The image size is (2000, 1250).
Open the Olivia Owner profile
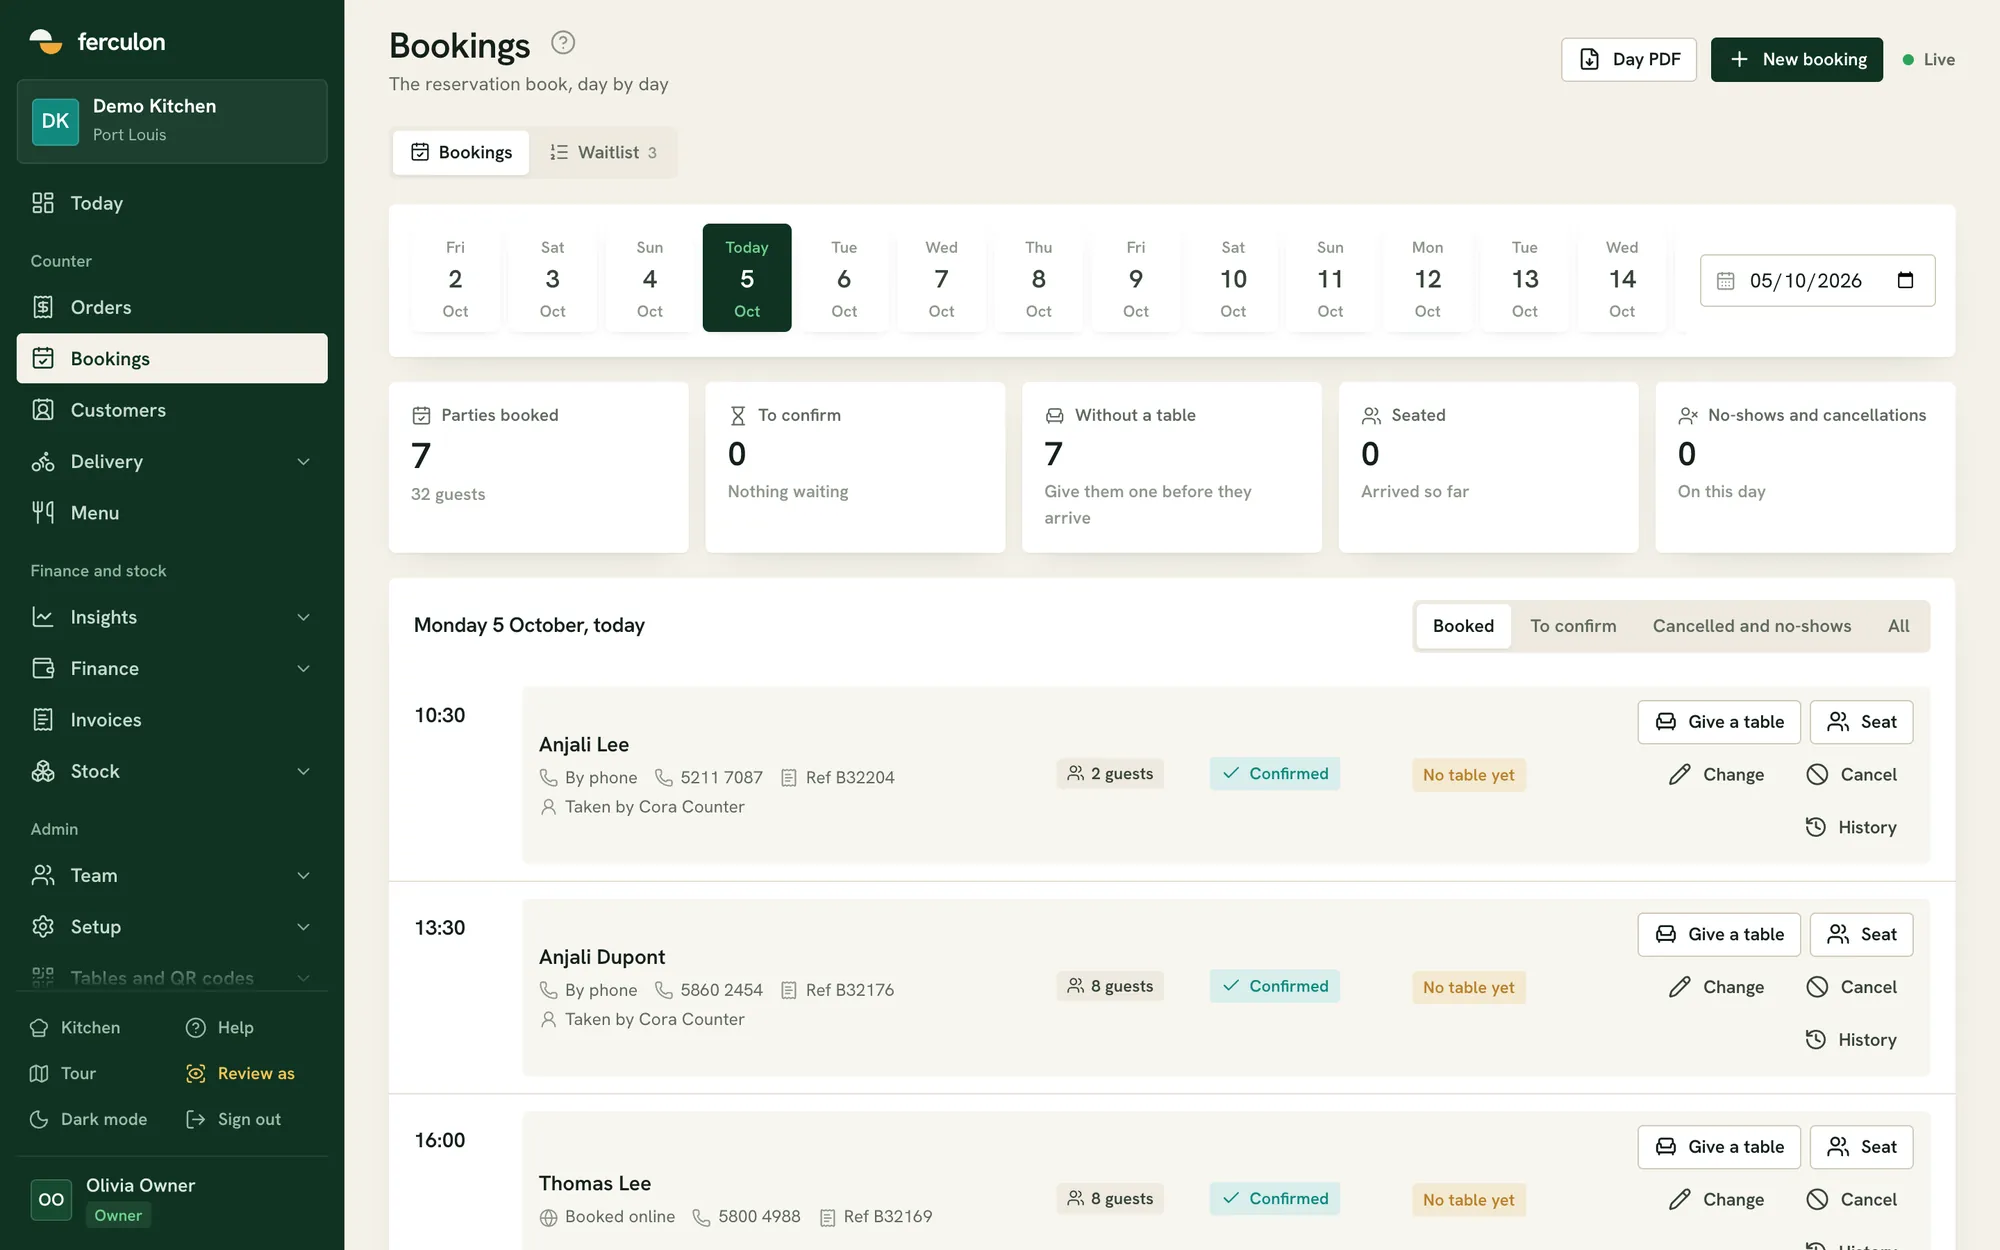pos(172,1199)
